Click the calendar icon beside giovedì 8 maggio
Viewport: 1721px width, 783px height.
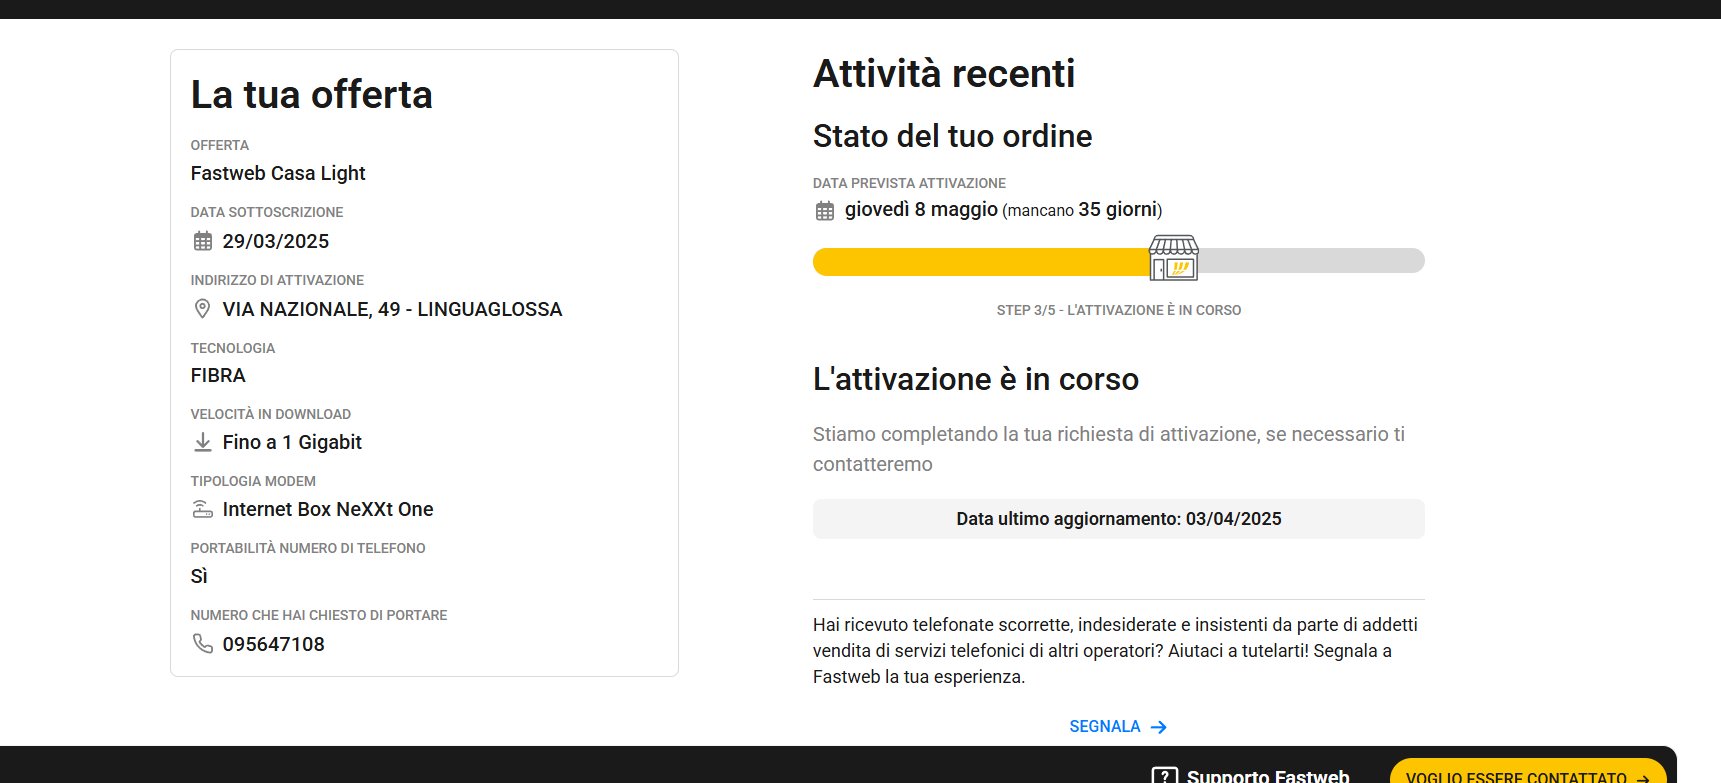[825, 210]
